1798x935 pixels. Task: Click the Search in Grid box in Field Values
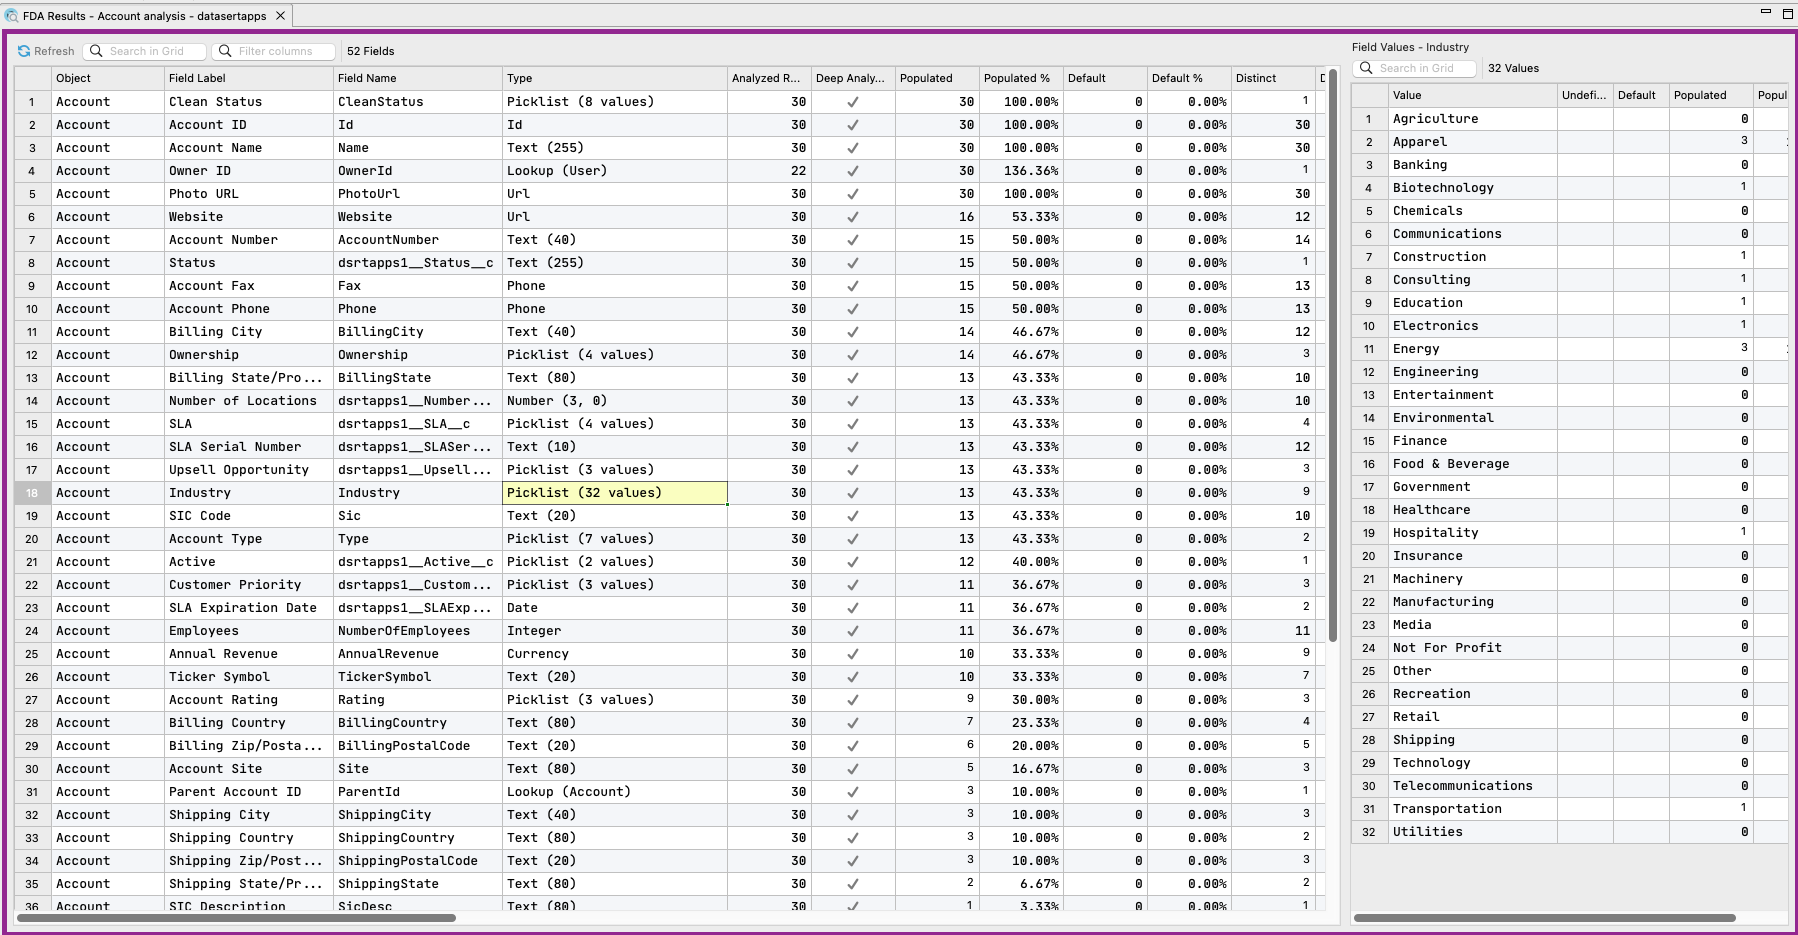[x=1422, y=68]
